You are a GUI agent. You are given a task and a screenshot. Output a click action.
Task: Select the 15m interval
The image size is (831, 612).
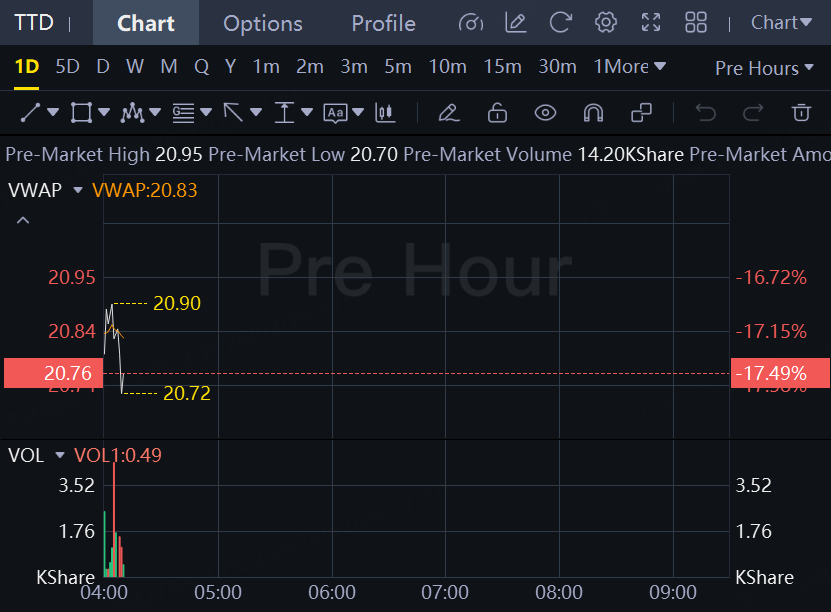click(x=502, y=67)
